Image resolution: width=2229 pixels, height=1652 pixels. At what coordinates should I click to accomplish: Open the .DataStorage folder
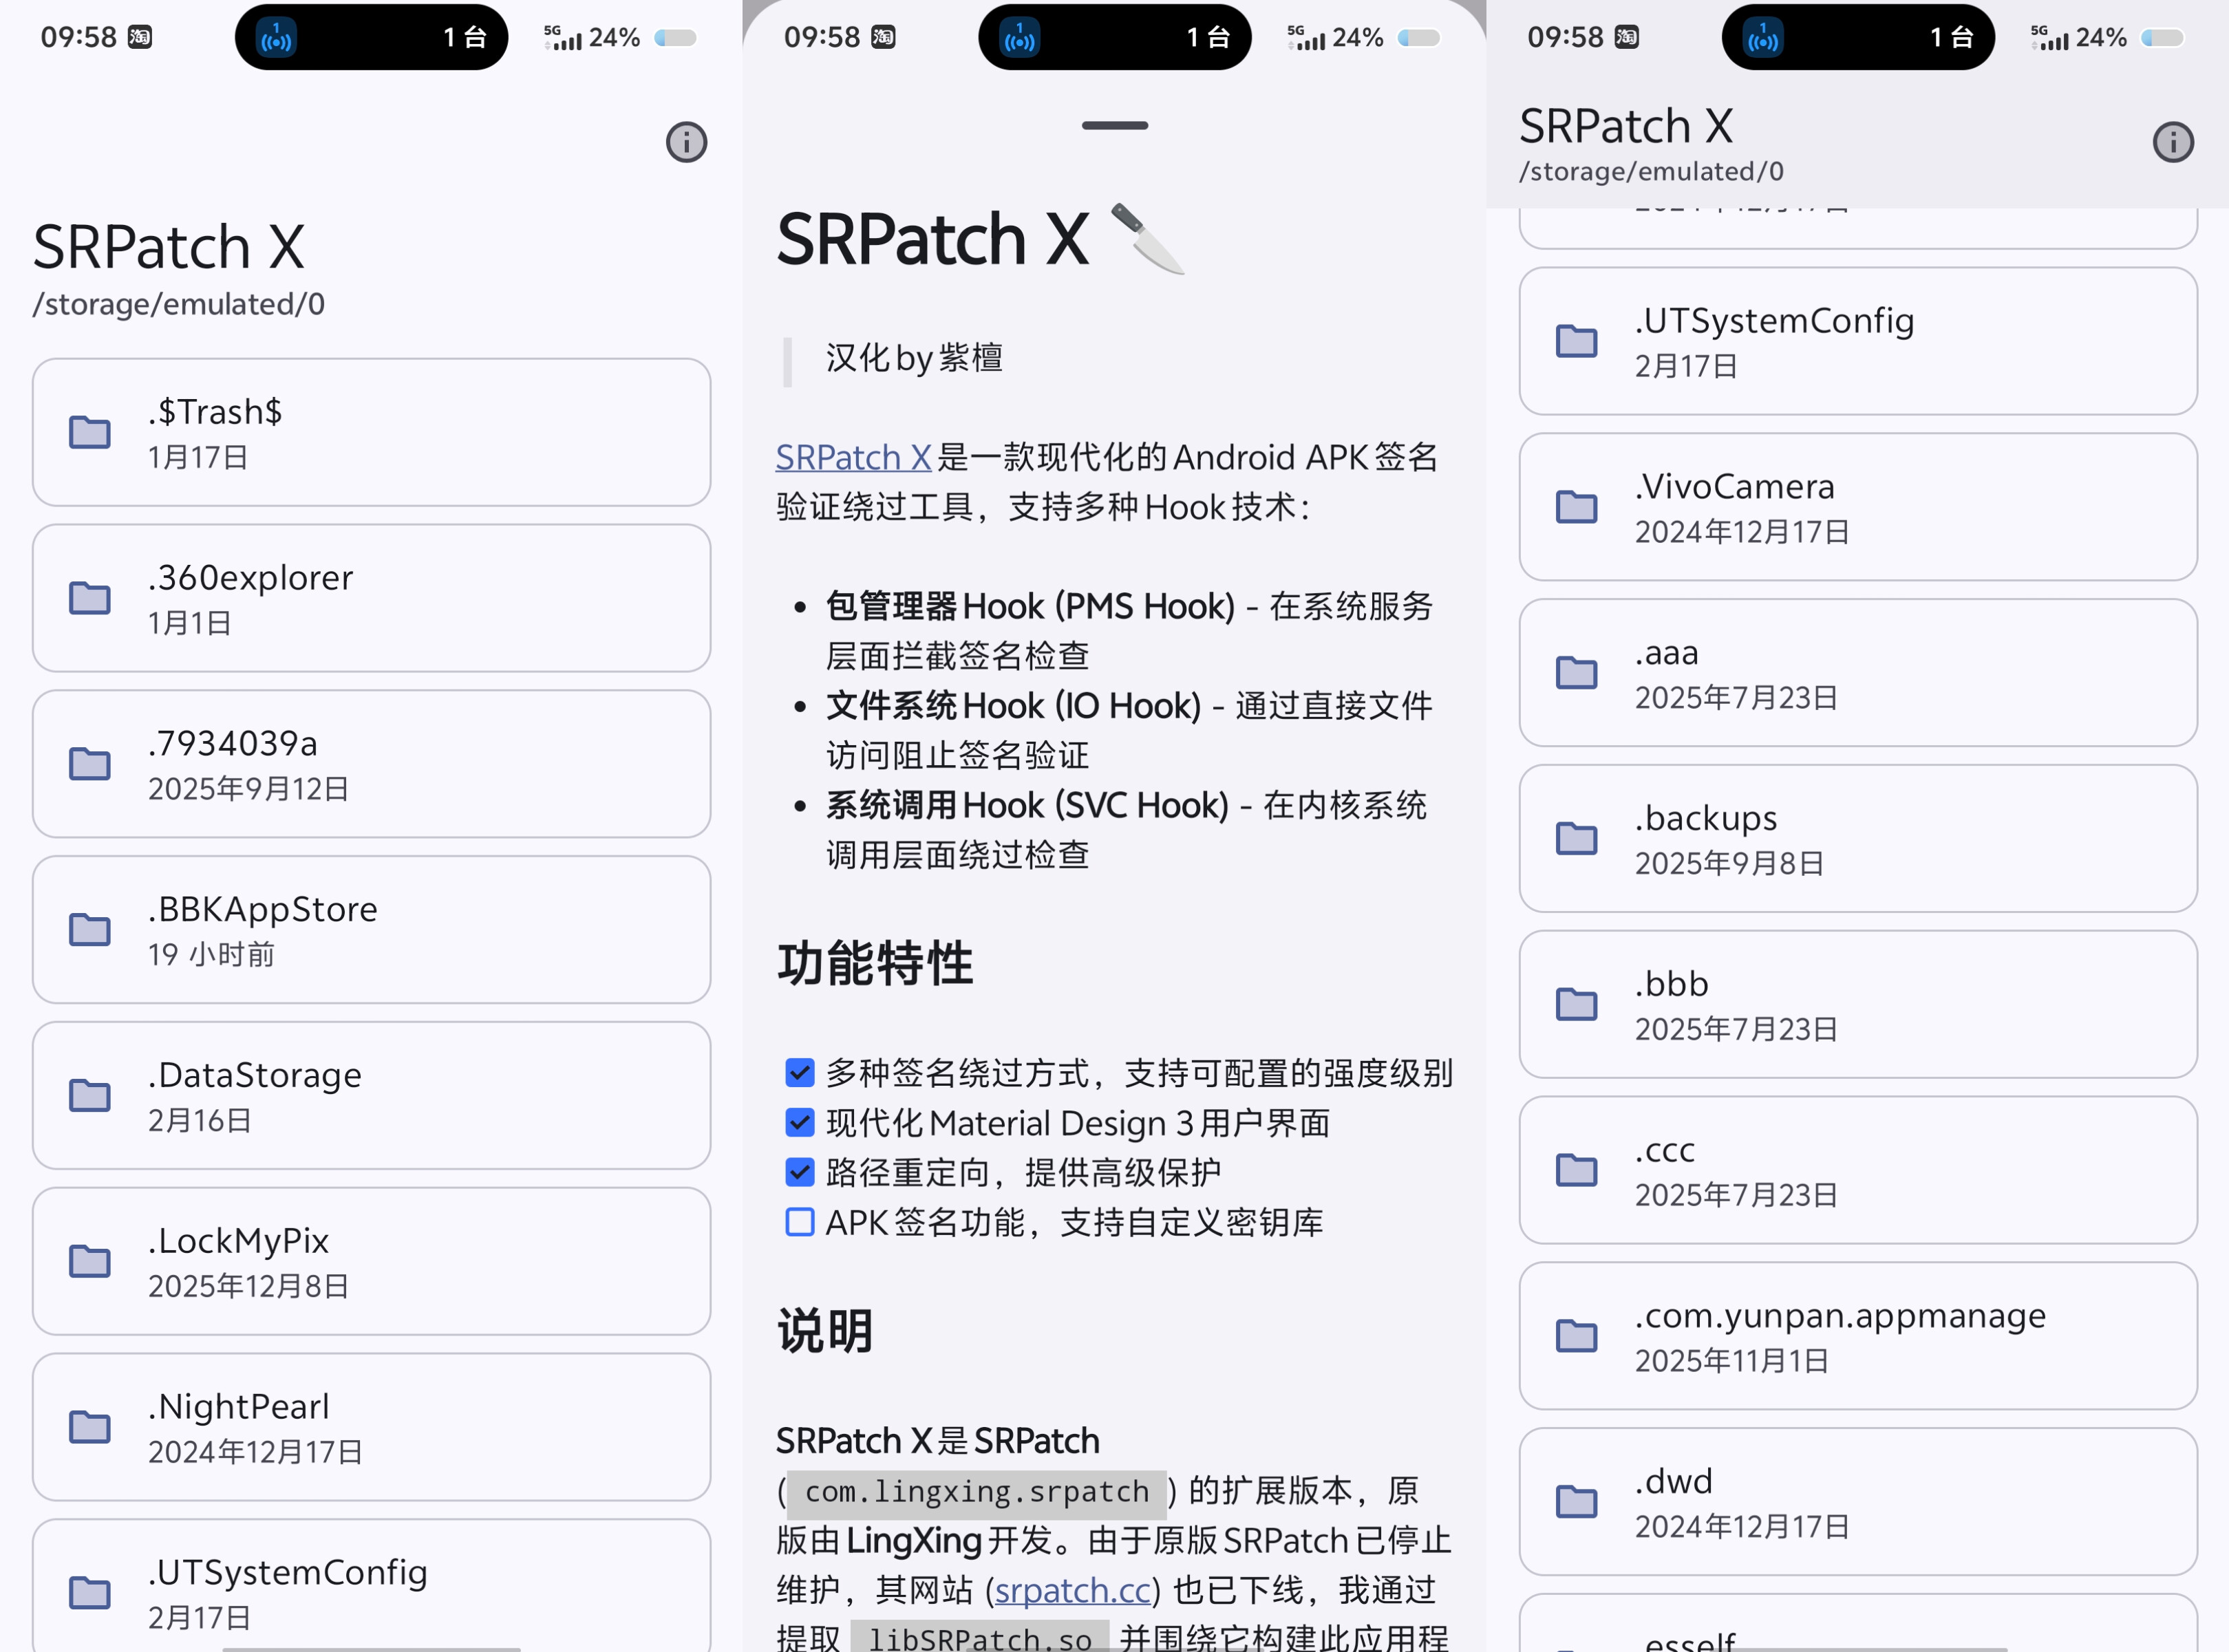point(370,1095)
